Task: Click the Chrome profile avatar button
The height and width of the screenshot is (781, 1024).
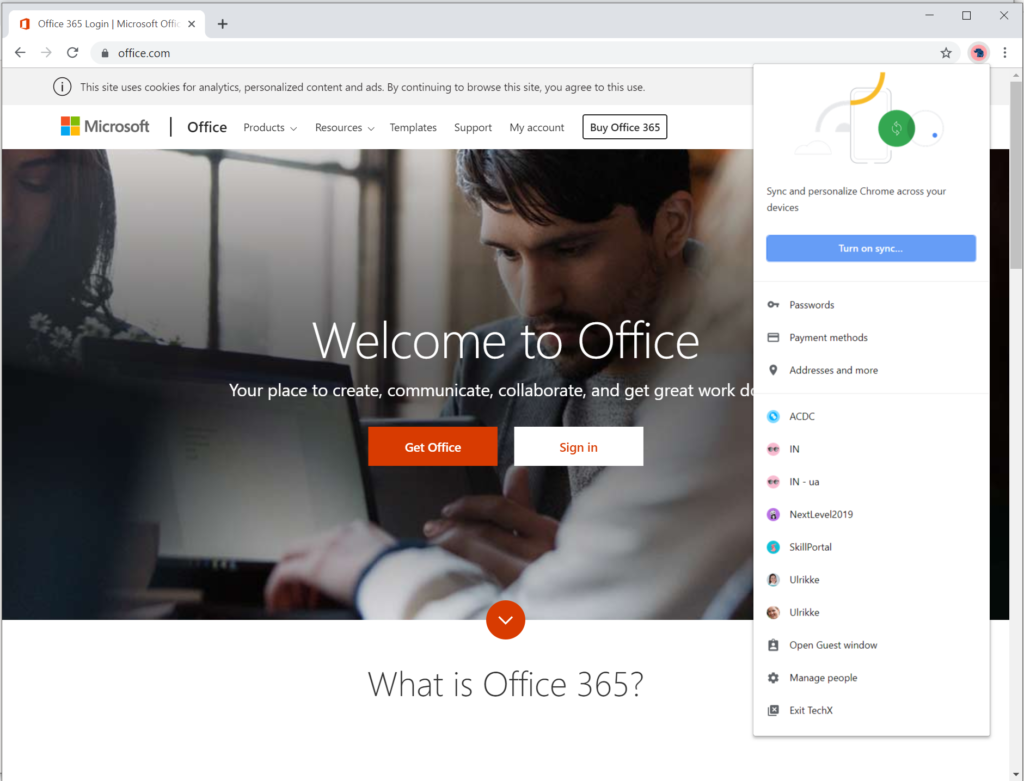Action: point(978,53)
